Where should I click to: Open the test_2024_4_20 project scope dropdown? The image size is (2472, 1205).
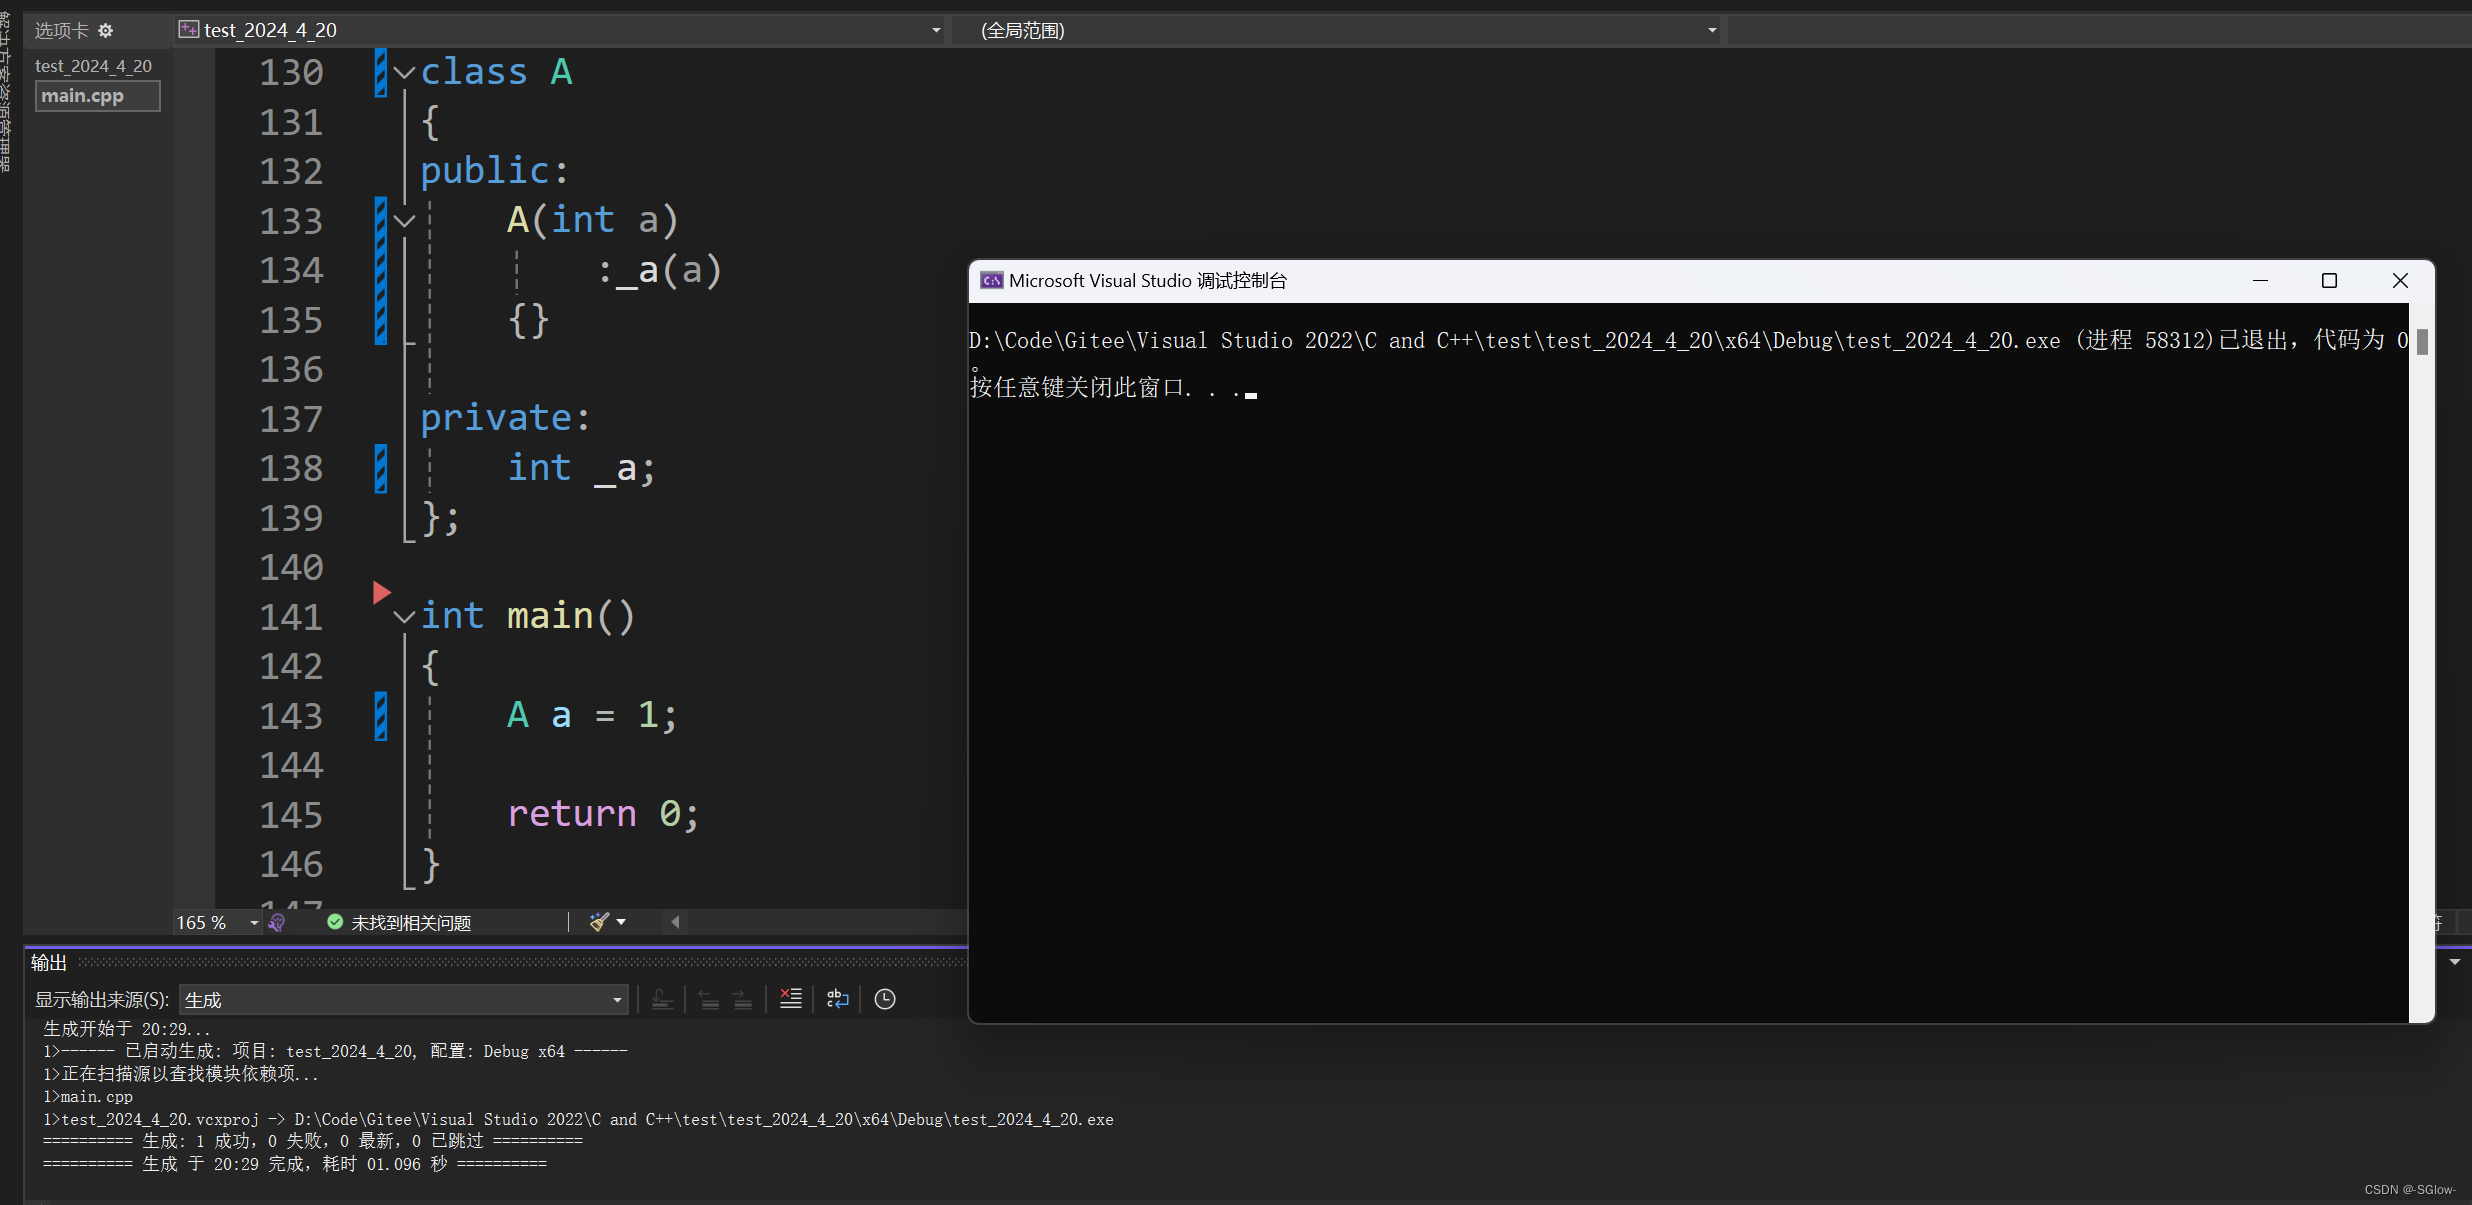click(x=935, y=31)
